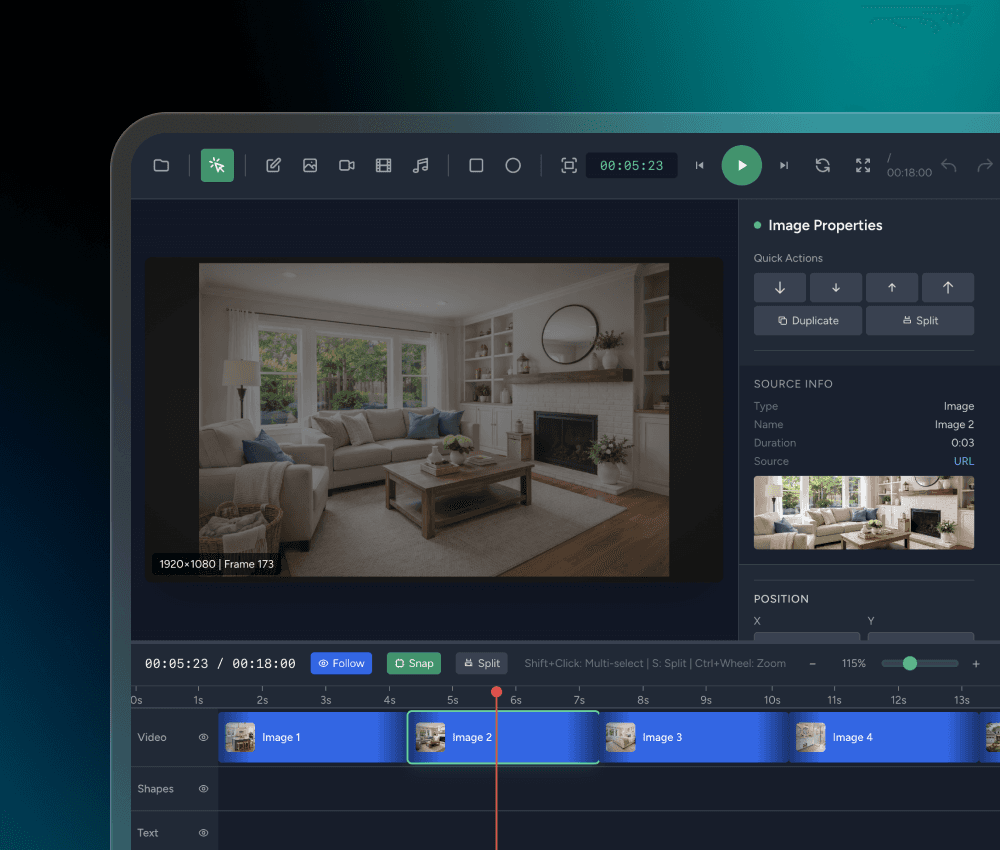Click the Name value Image 2

[x=954, y=424]
